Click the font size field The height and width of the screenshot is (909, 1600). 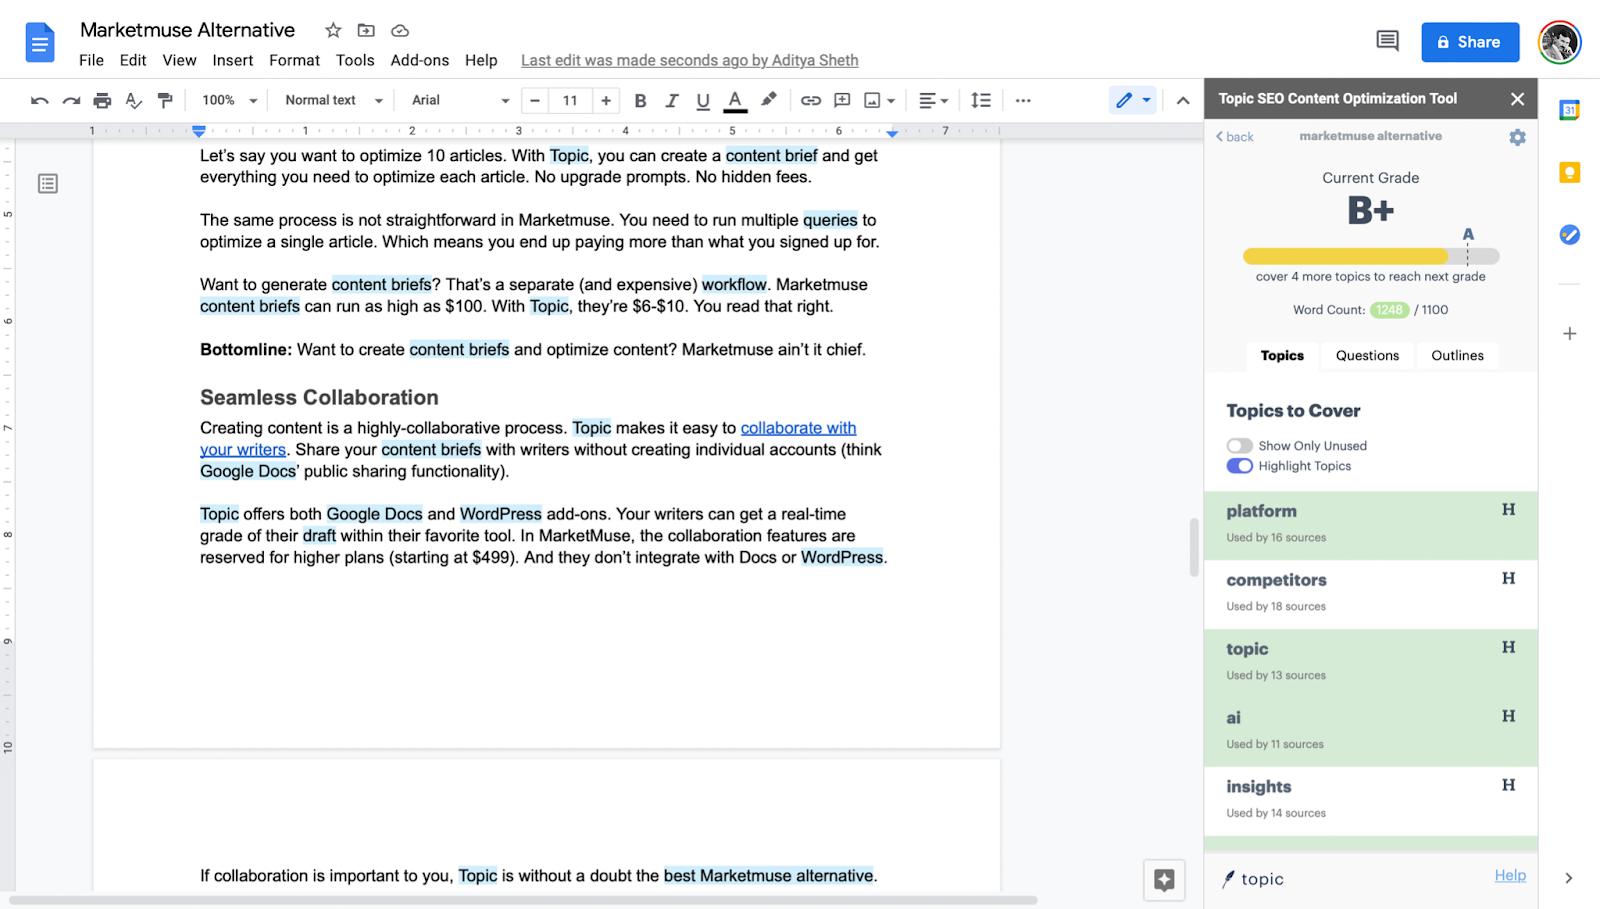pos(570,100)
